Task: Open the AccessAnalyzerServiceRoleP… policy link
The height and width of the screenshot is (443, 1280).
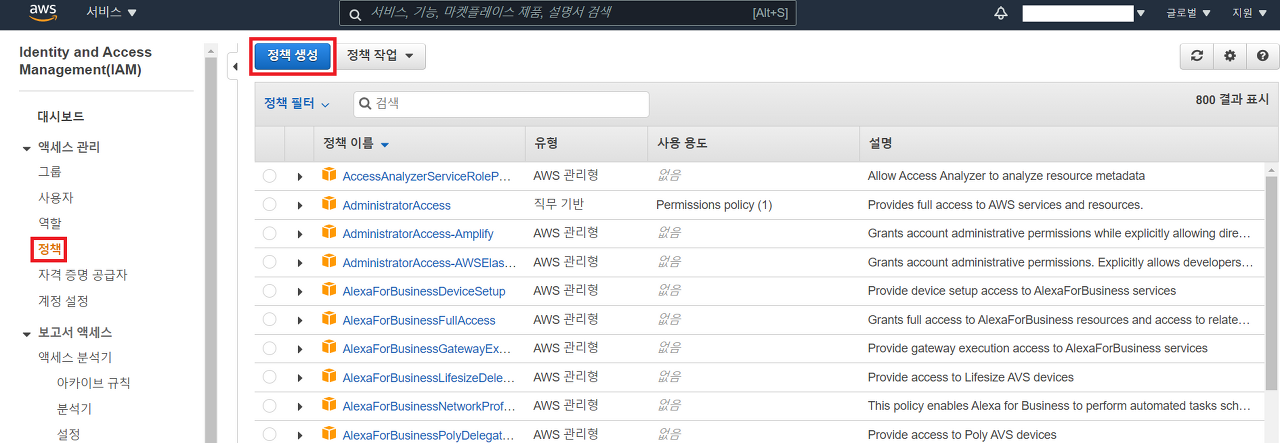Action: [427, 176]
